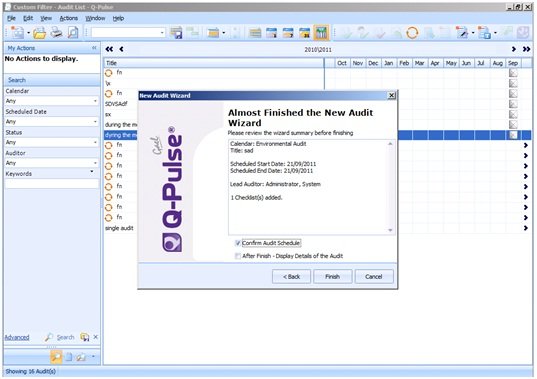This screenshot has width=537, height=379.
Task: Select the document pane icon at bottom
Action: point(69,357)
